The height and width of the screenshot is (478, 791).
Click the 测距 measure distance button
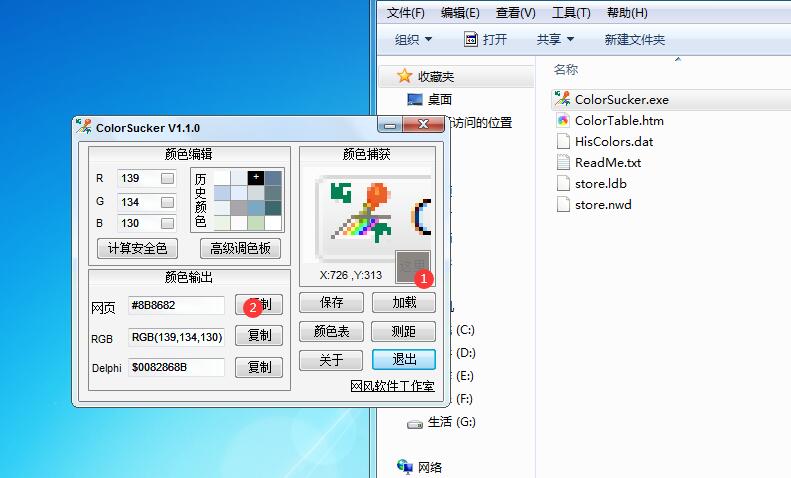tap(404, 331)
